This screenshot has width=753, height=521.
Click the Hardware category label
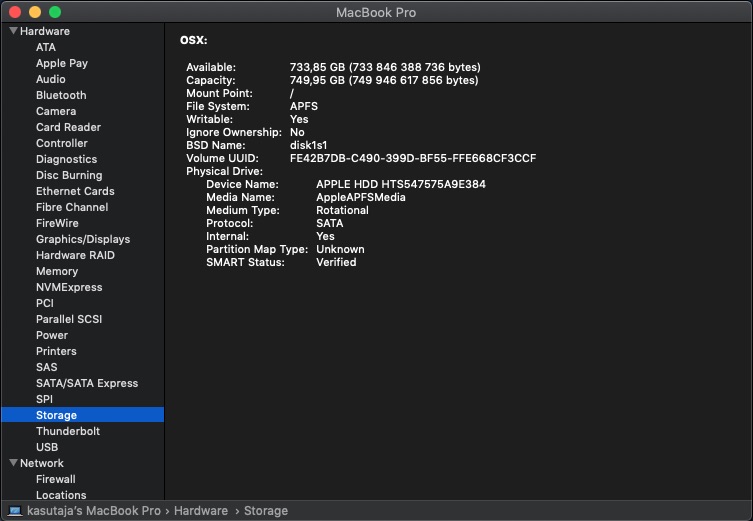45,31
